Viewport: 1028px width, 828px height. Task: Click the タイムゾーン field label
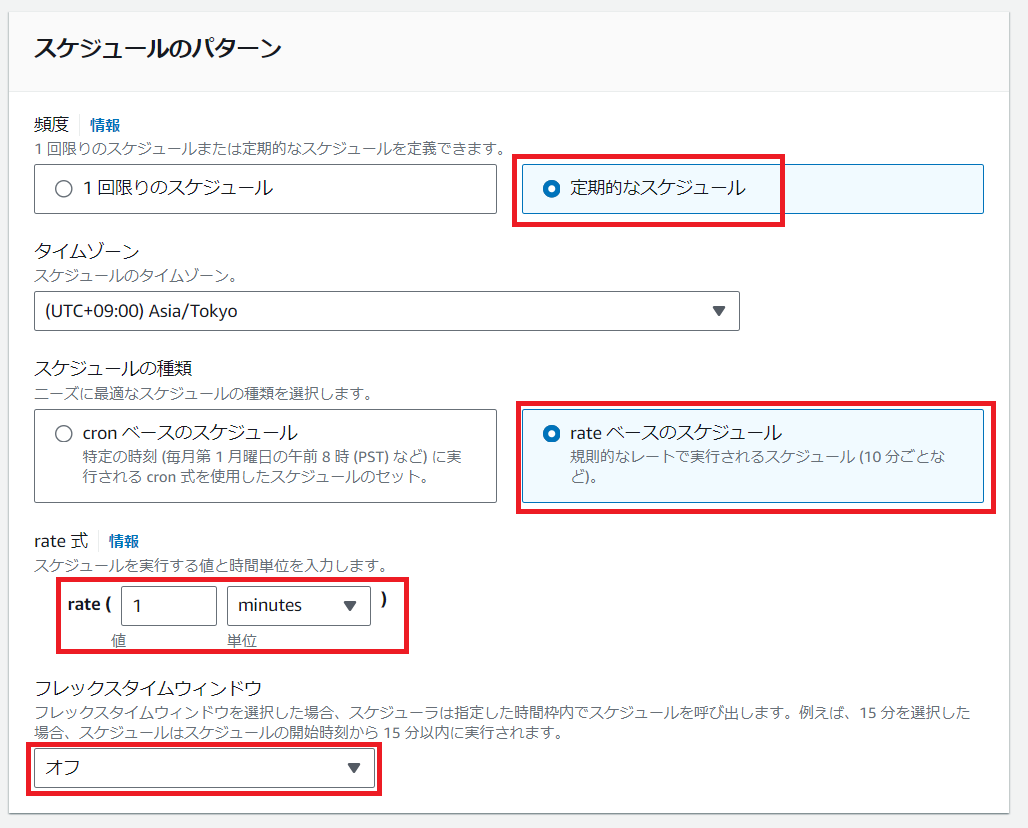[x=87, y=251]
